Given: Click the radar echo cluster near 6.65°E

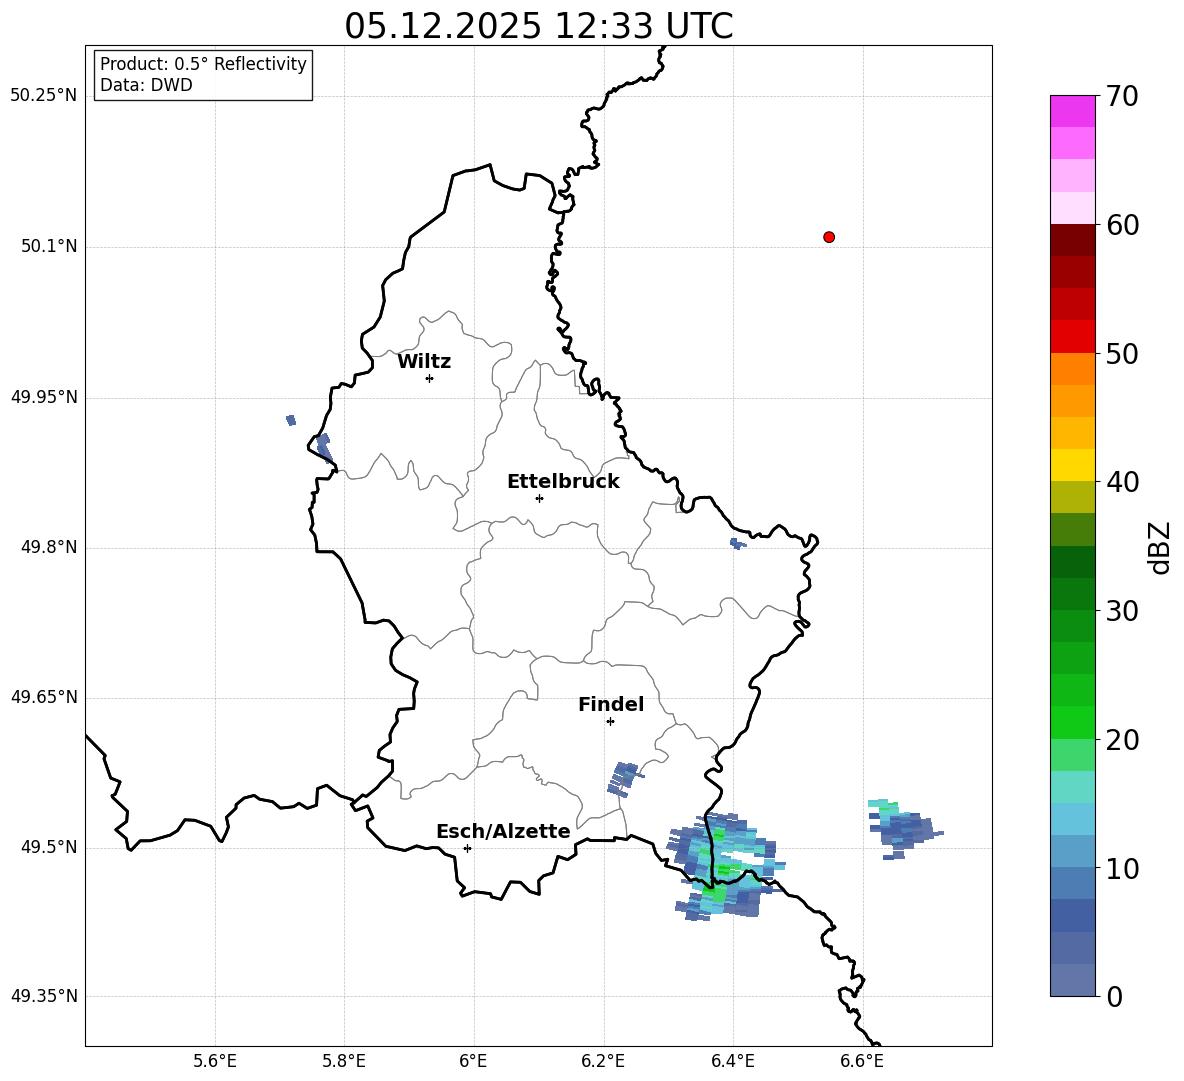Looking at the screenshot, I should [x=903, y=828].
